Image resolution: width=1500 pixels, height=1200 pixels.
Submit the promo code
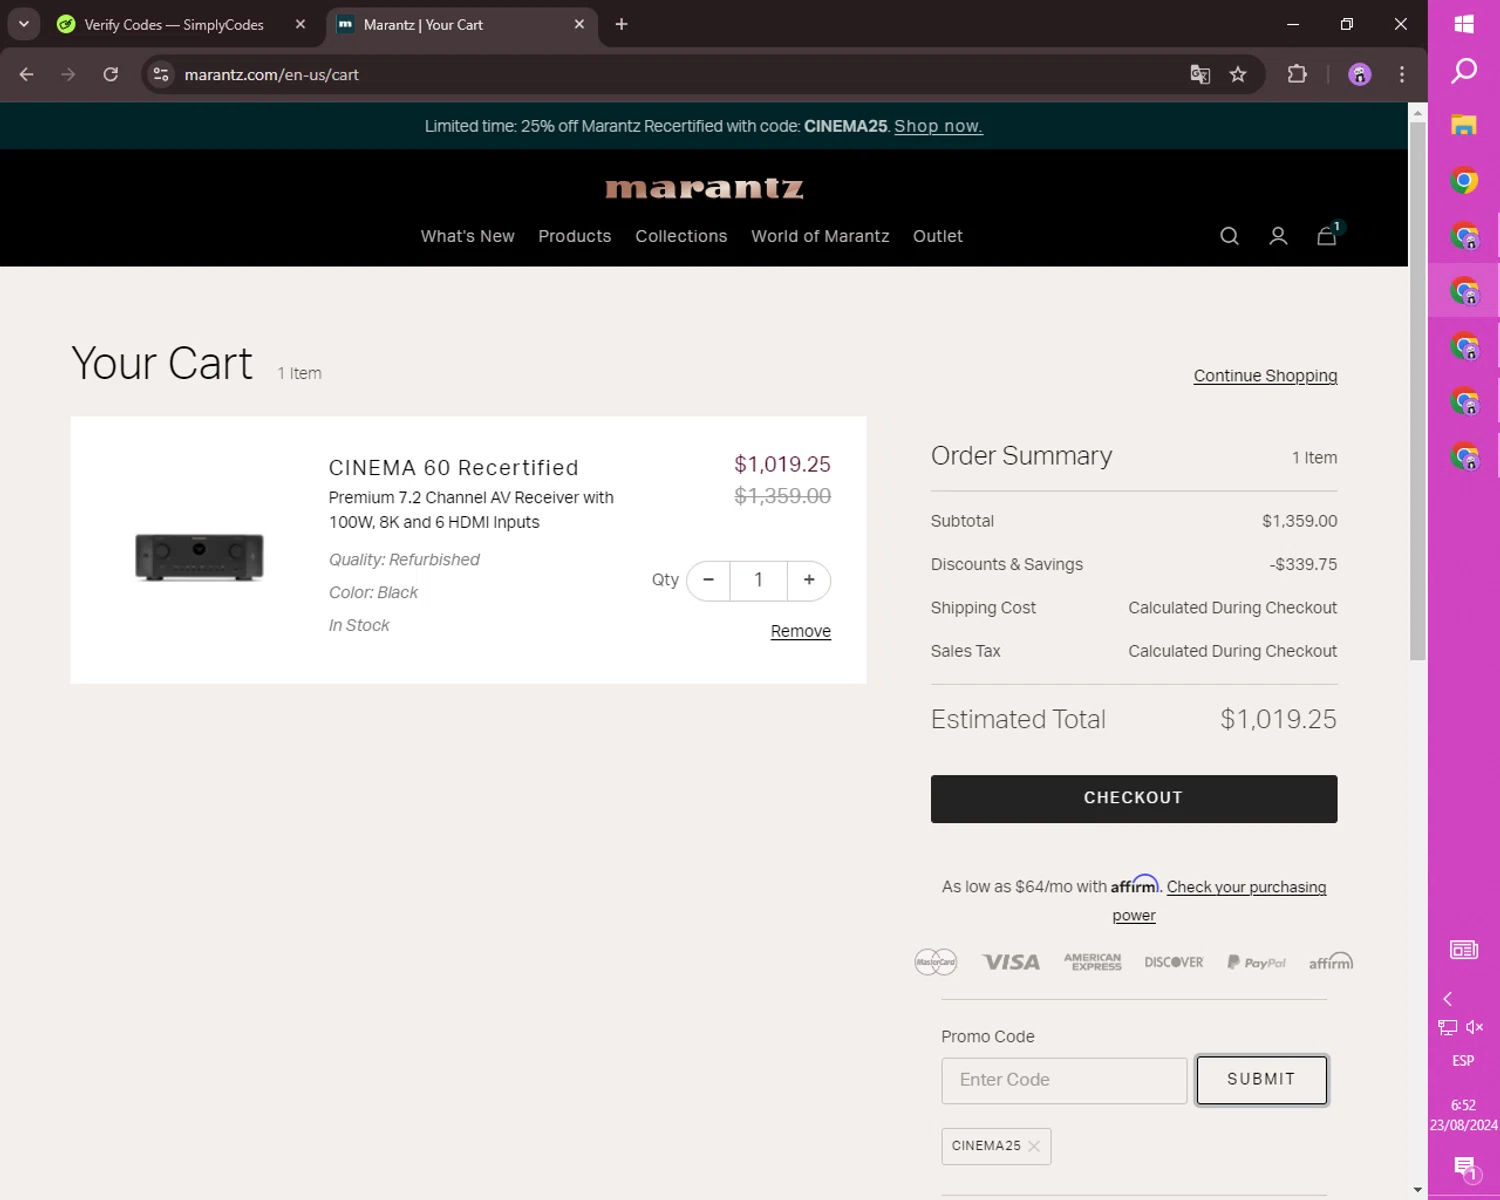[x=1261, y=1080]
